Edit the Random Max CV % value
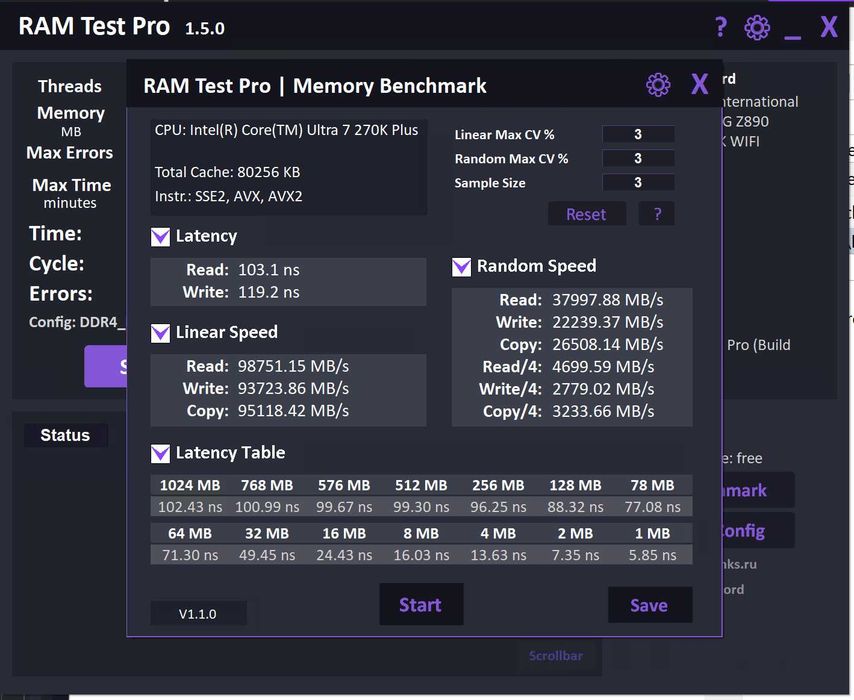This screenshot has height=700, width=854. [x=638, y=159]
